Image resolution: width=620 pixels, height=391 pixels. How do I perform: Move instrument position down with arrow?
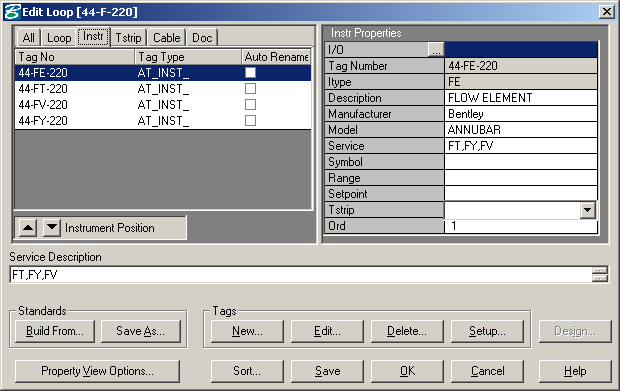51,228
